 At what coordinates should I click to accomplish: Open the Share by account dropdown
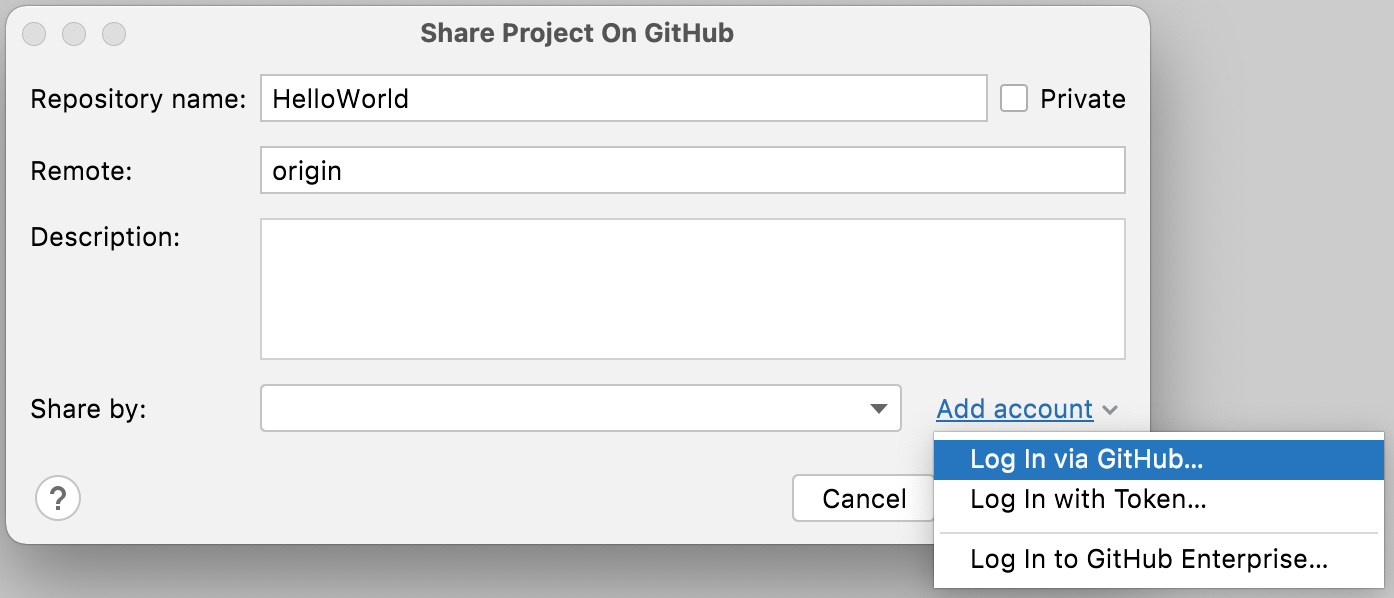[x=580, y=408]
